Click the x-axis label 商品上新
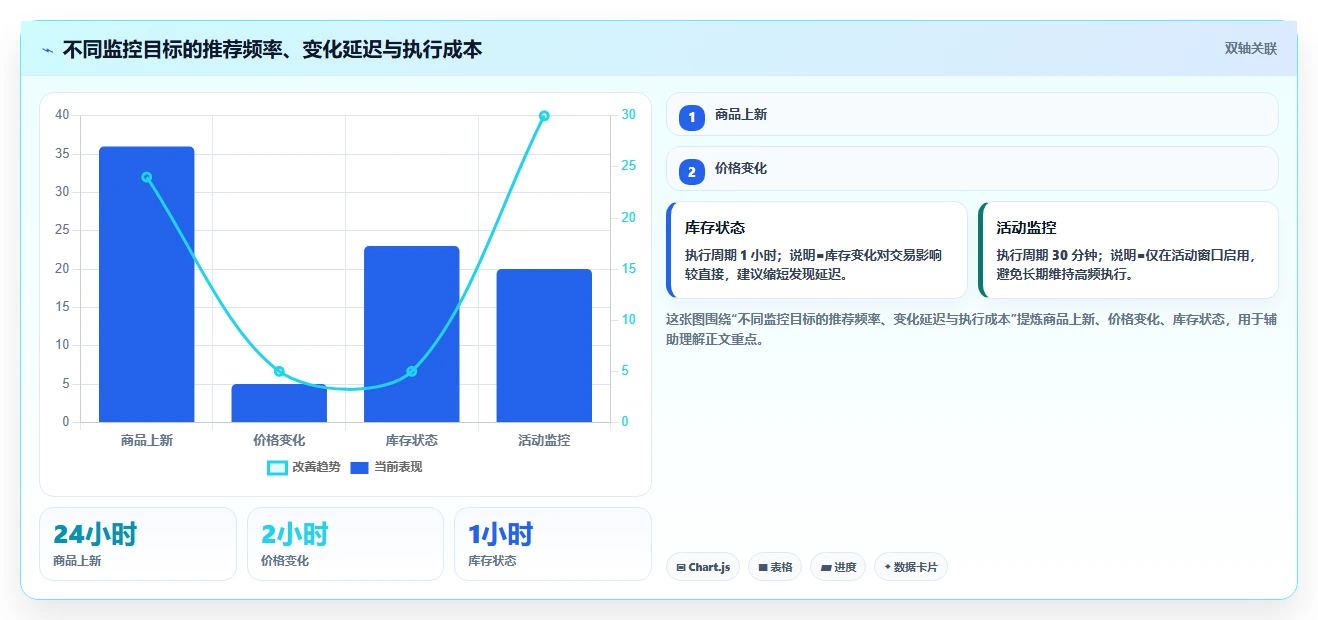Viewport: 1318px width, 620px height. click(x=146, y=440)
